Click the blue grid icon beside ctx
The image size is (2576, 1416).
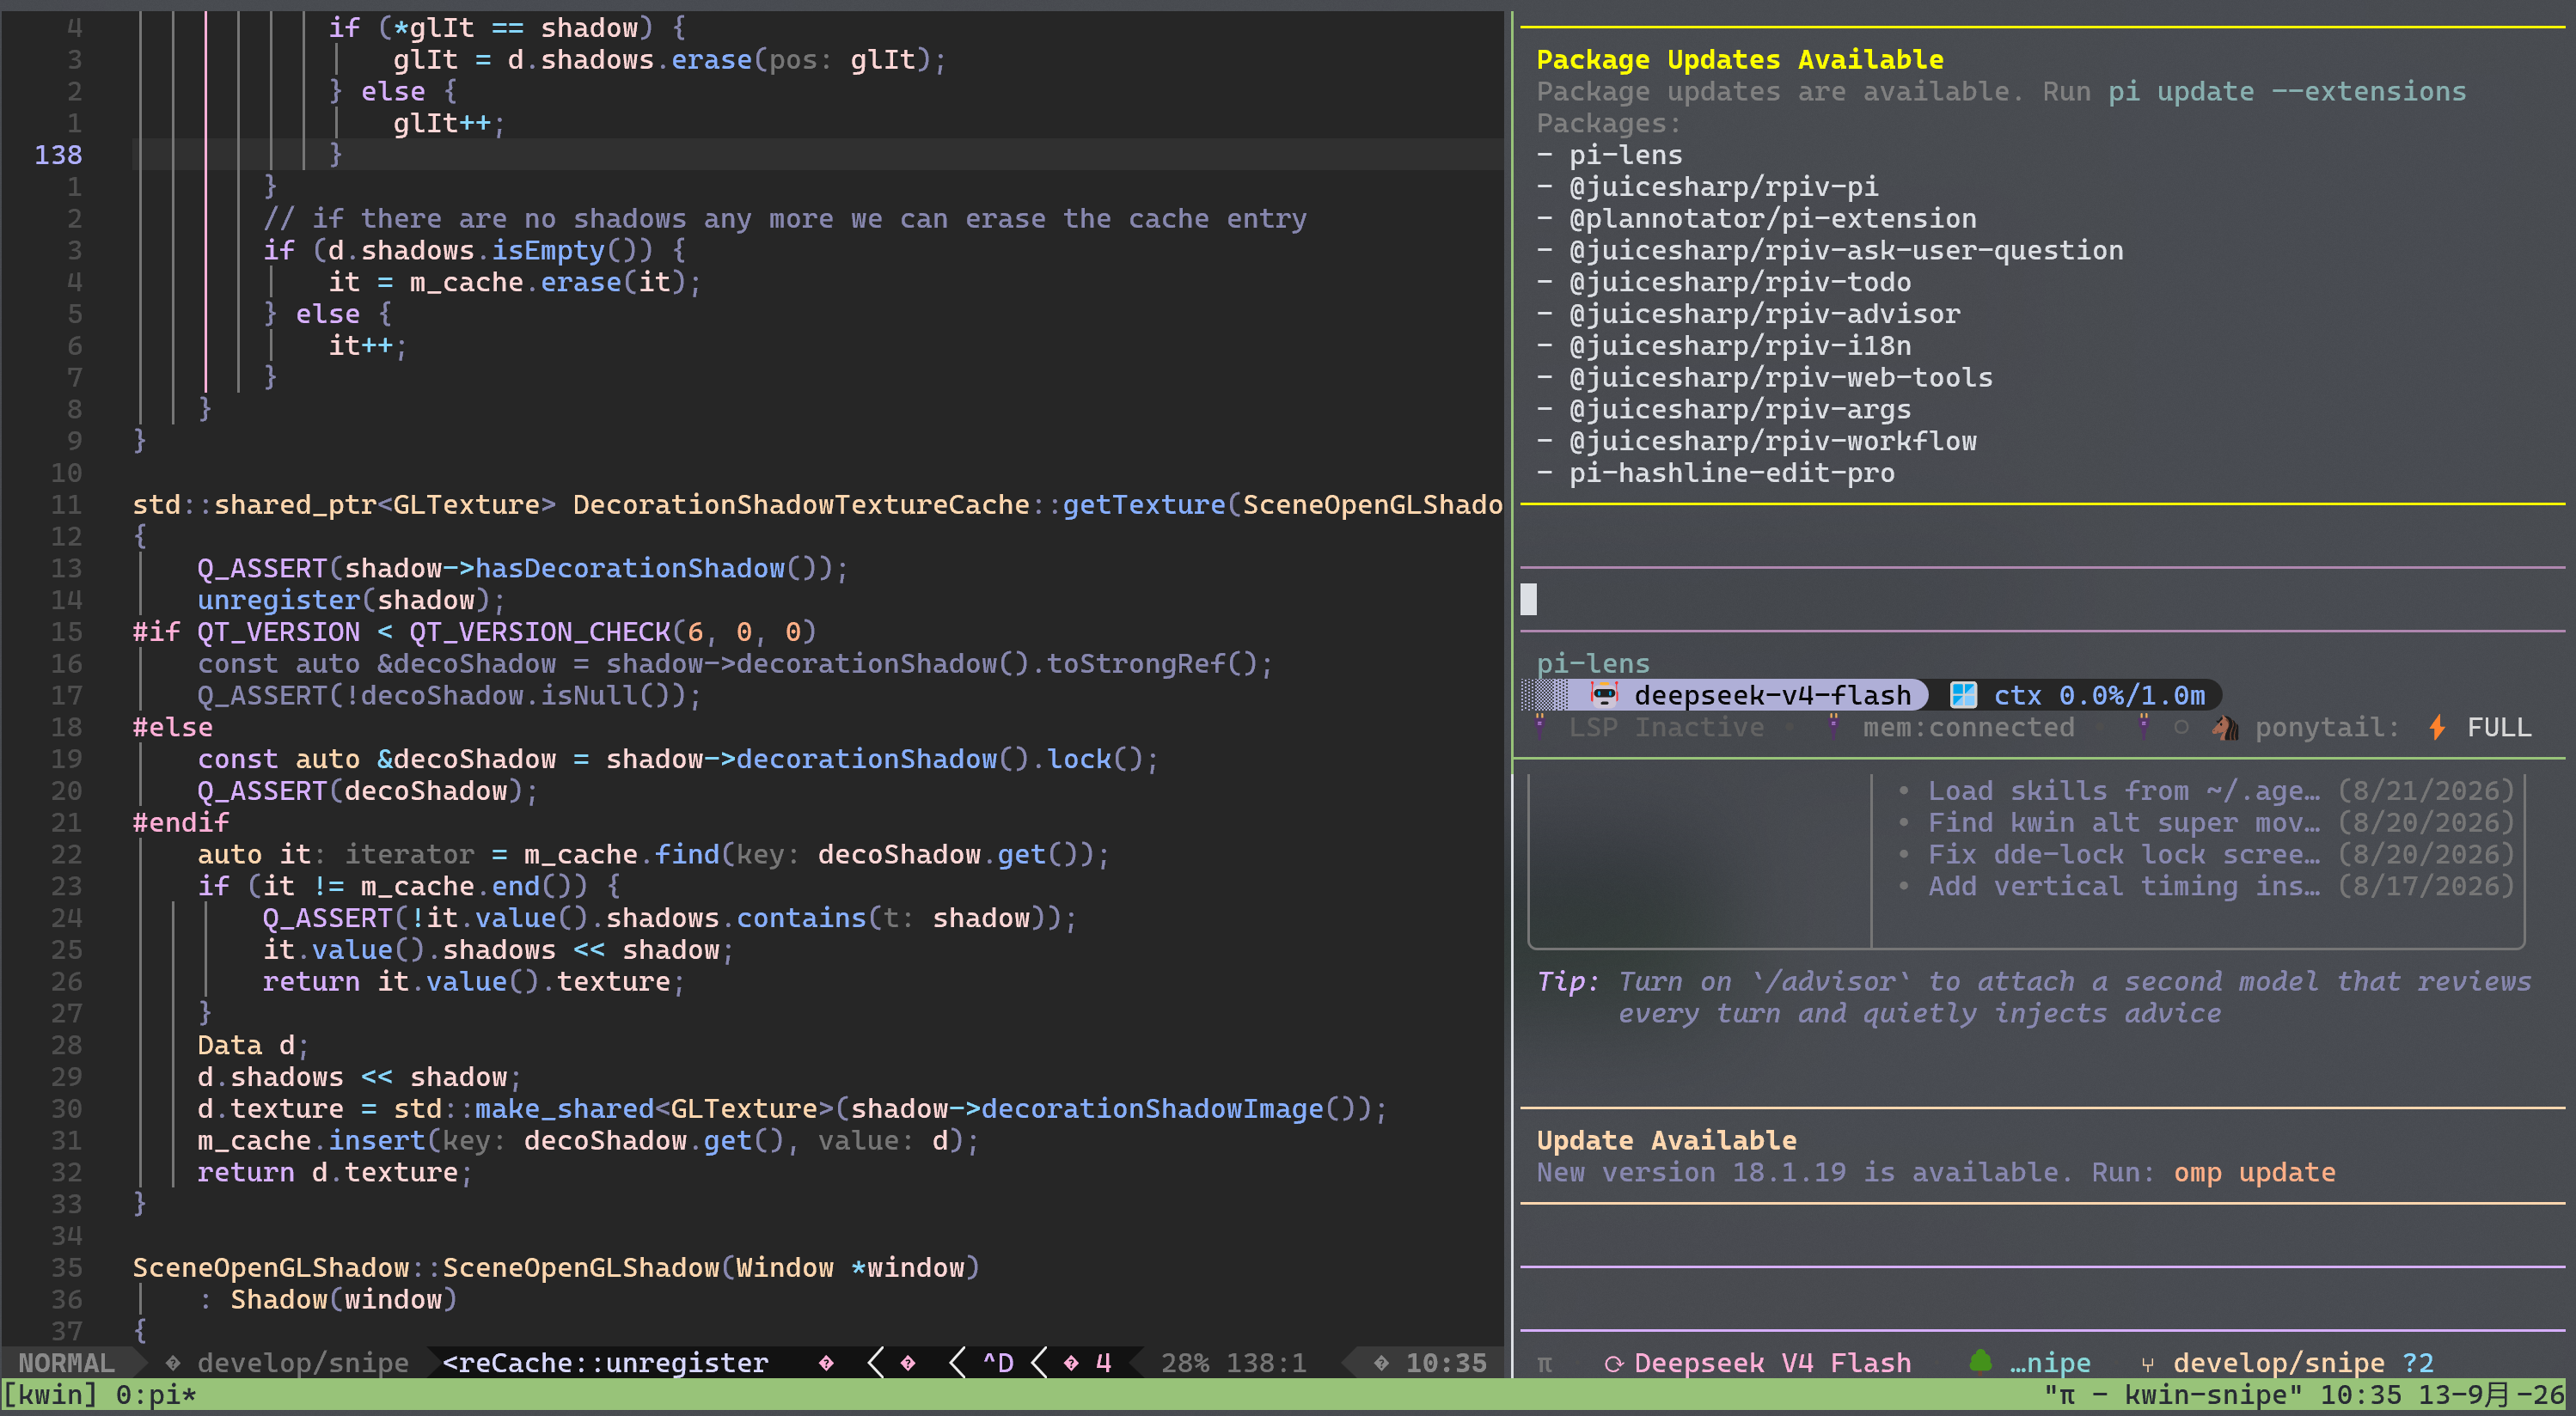click(1964, 695)
